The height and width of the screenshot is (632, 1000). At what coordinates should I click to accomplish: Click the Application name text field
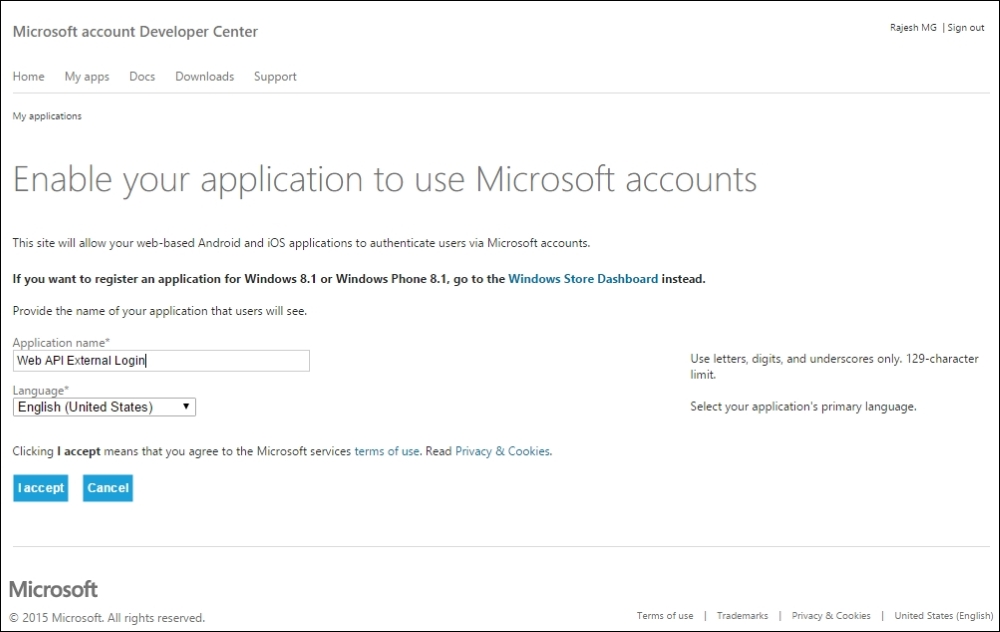tap(161, 361)
